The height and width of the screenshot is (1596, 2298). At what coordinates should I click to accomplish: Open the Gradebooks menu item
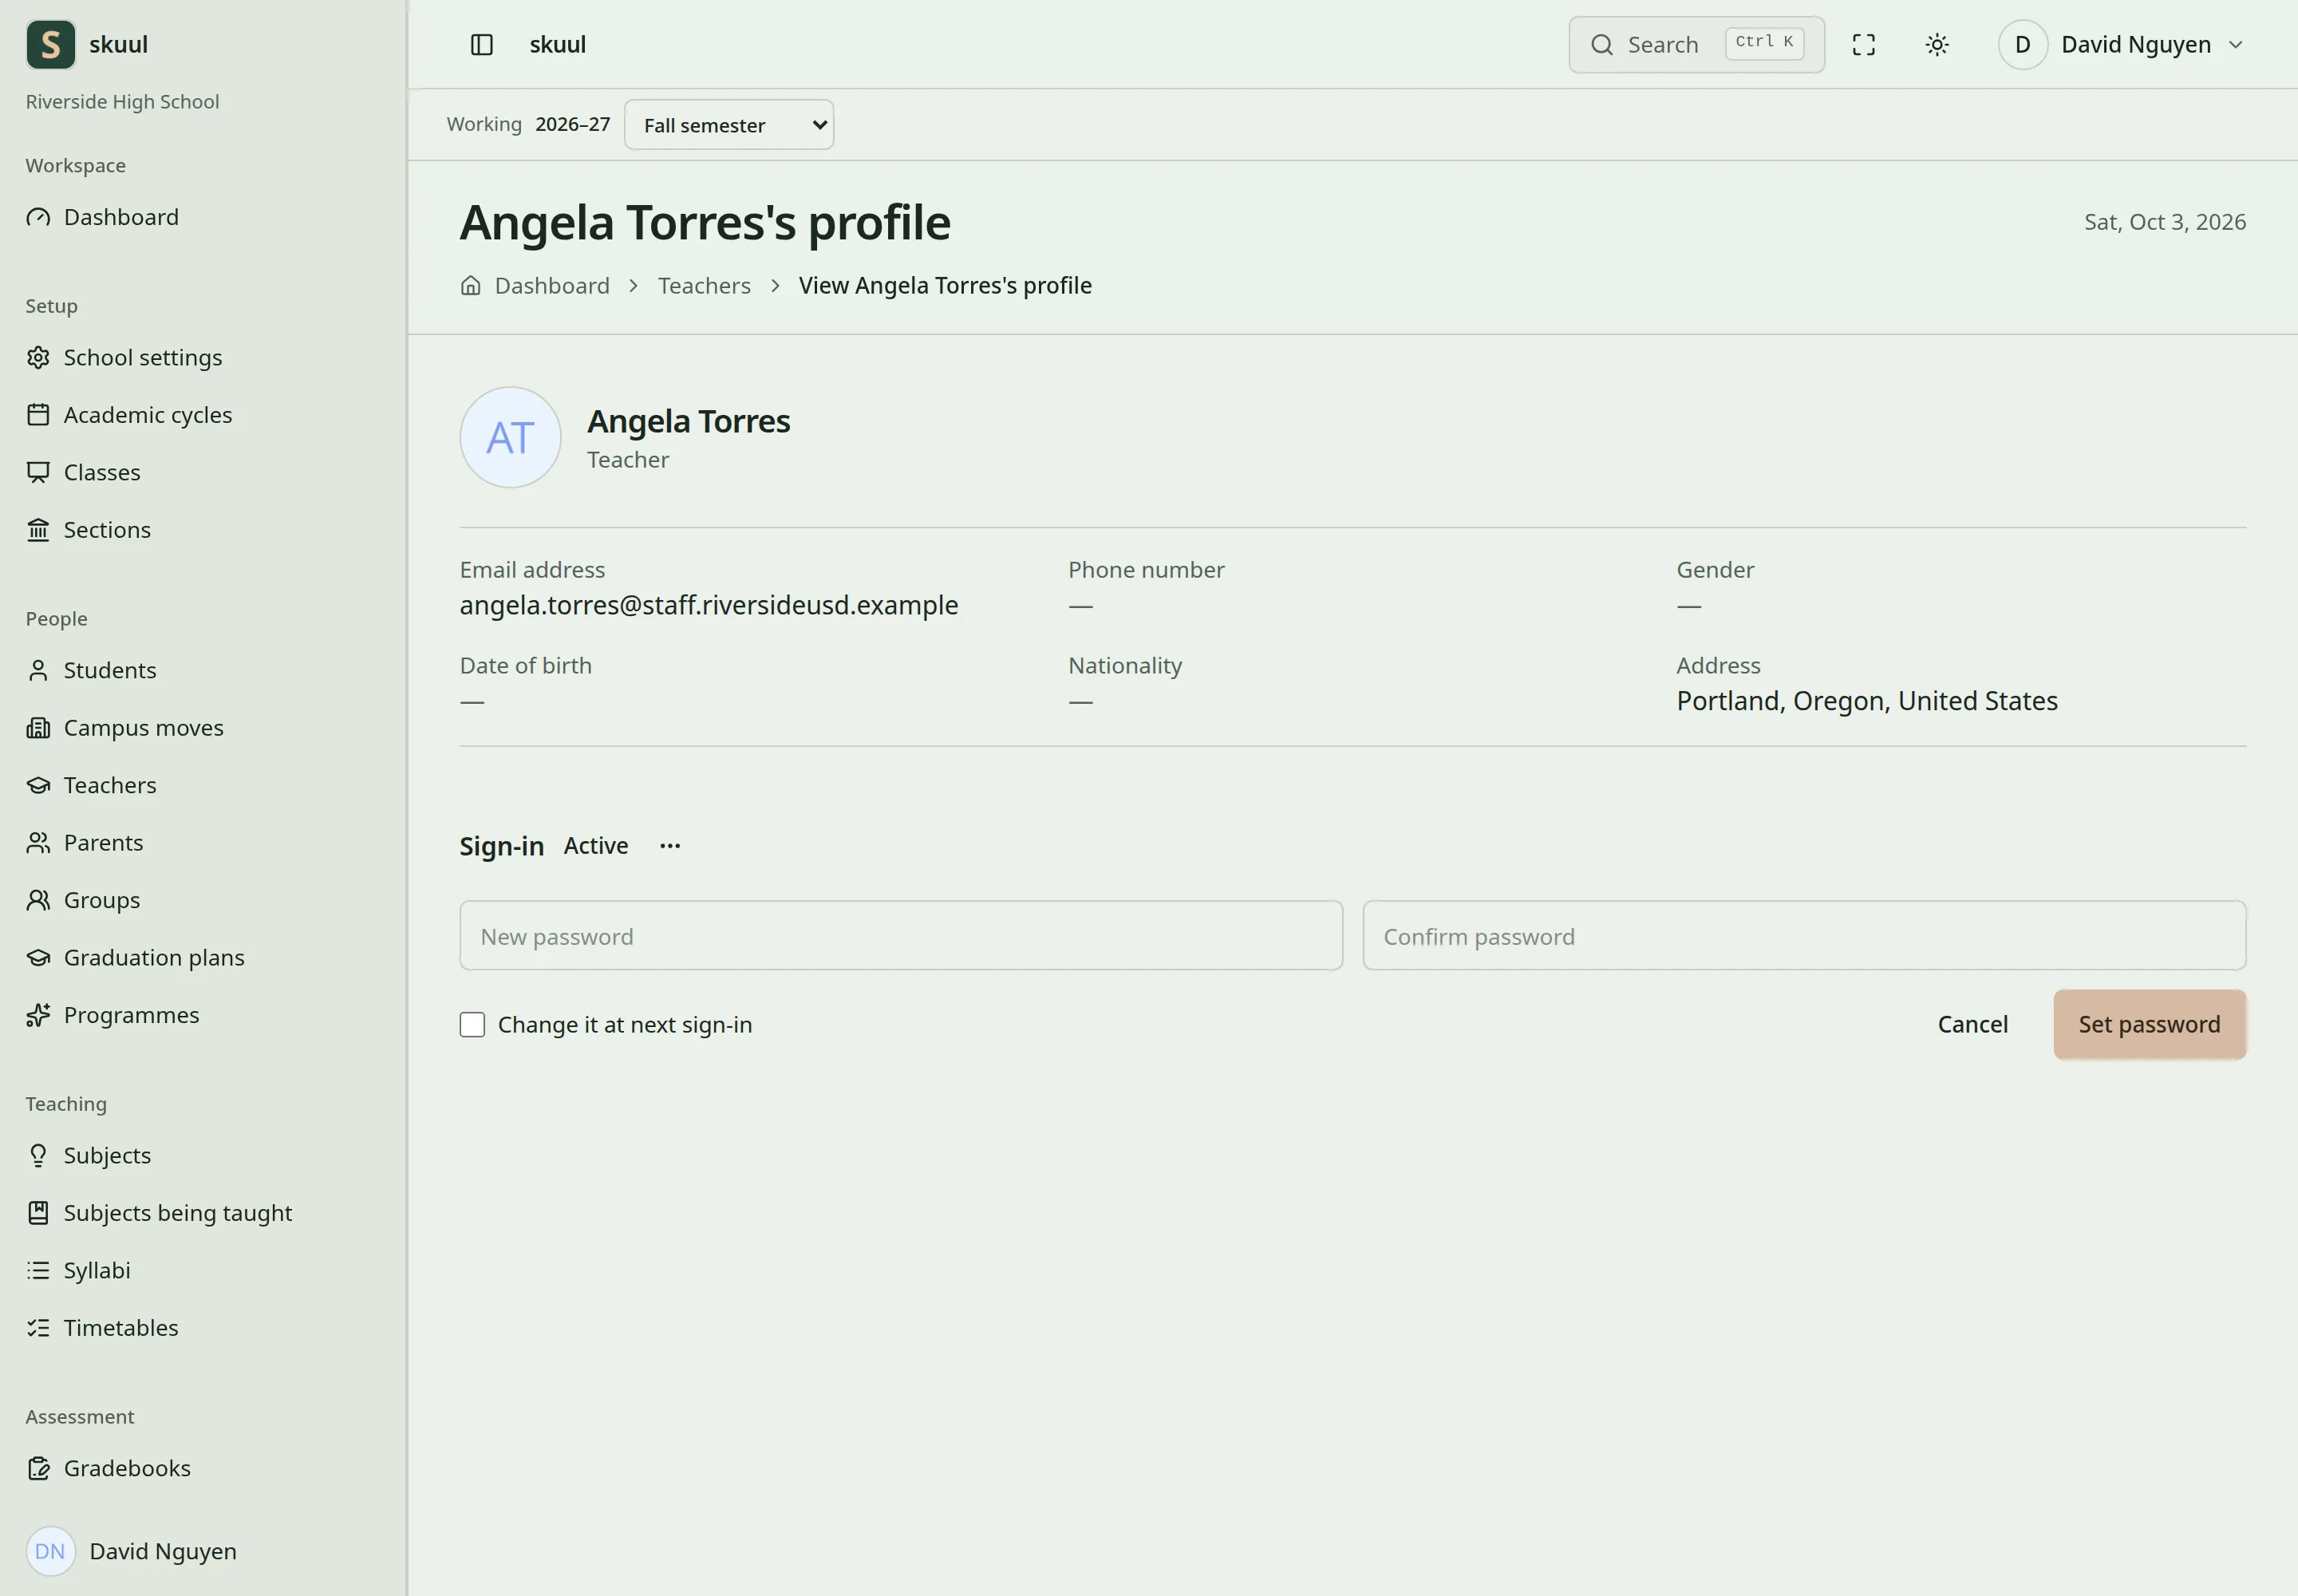point(127,1468)
